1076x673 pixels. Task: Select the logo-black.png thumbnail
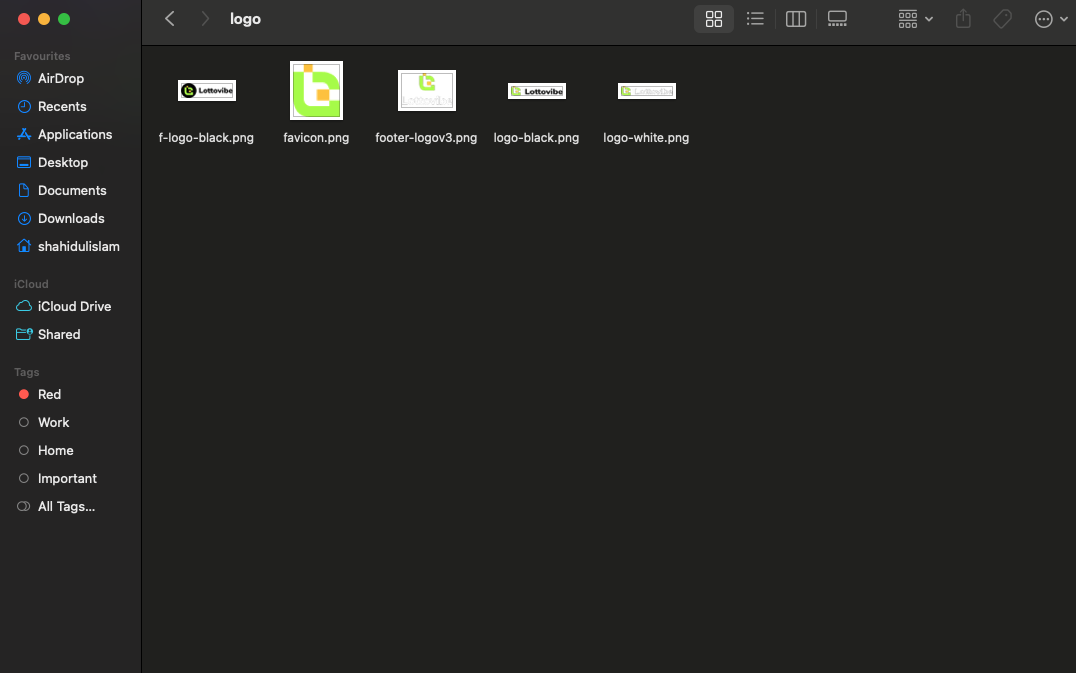(x=537, y=91)
